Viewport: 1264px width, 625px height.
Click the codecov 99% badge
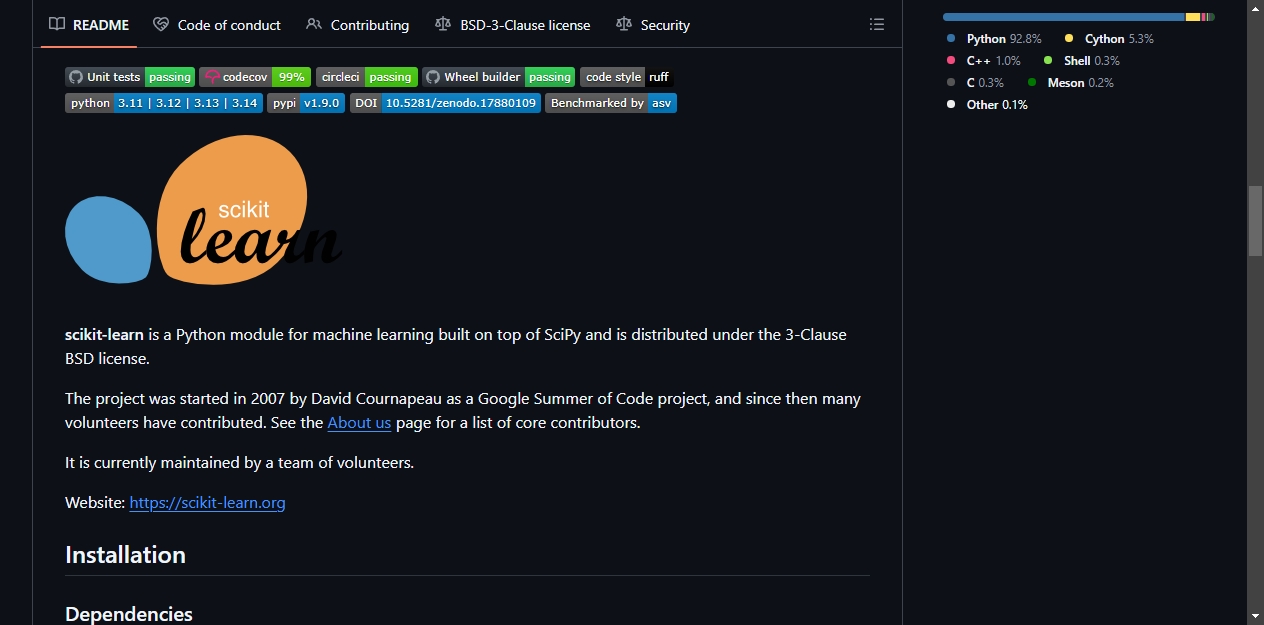pyautogui.click(x=255, y=77)
